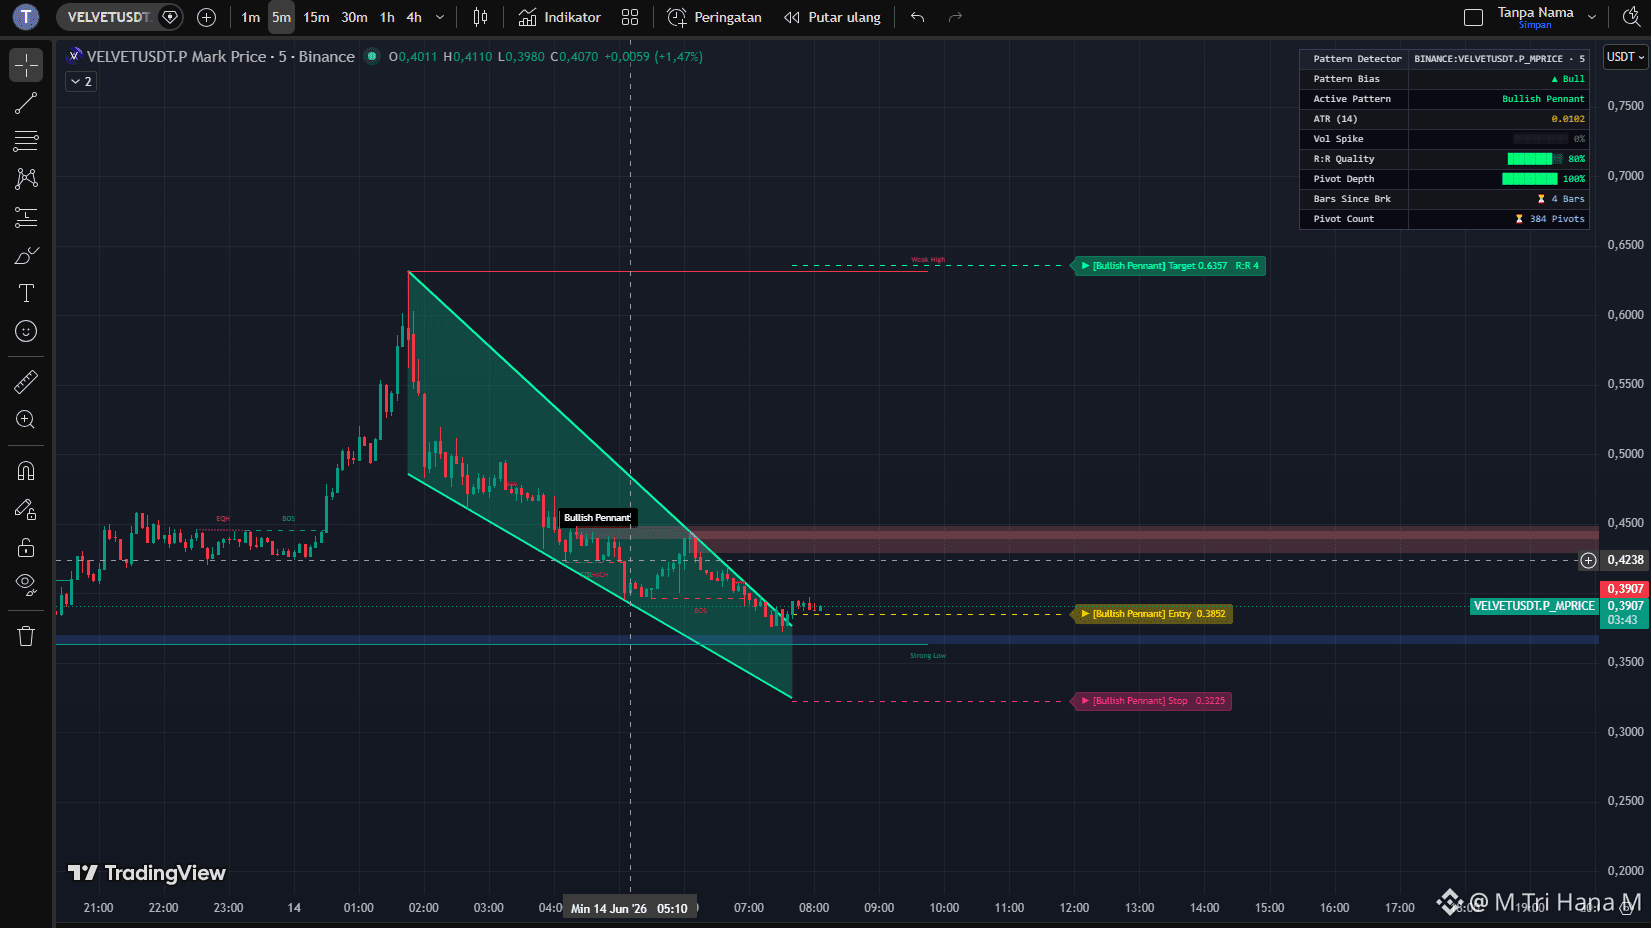Open the user profile avatar menu
The image size is (1651, 928).
coord(26,17)
